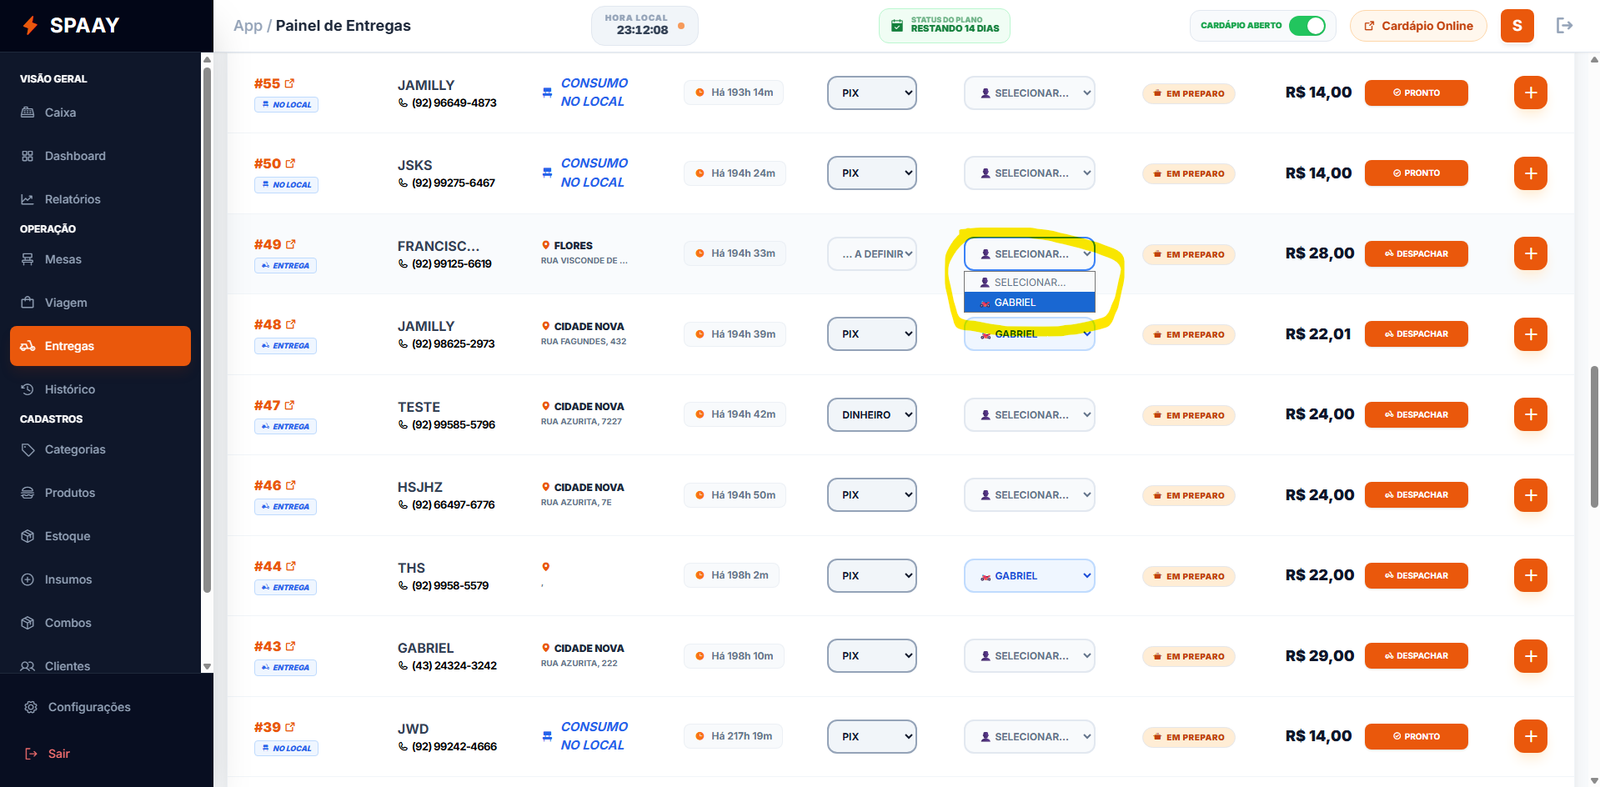Click the Cardápio Online button
The image size is (1600, 787).
click(x=1418, y=26)
